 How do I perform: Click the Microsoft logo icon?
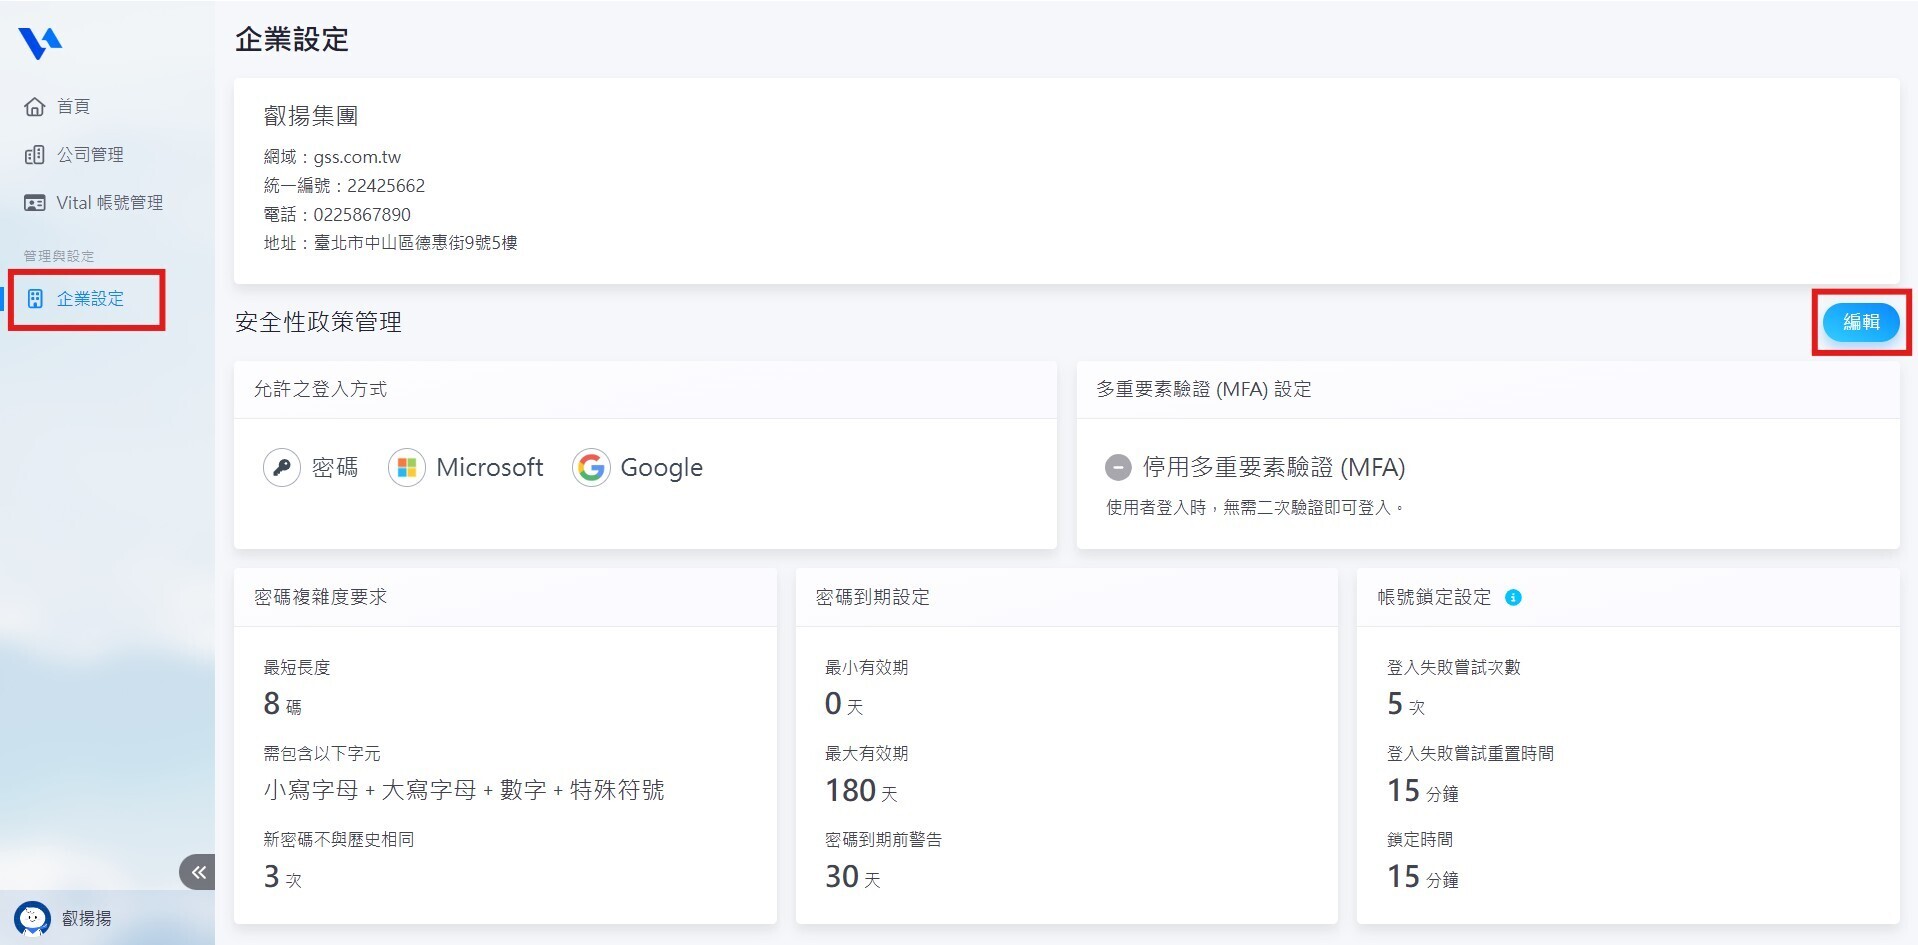coord(406,467)
